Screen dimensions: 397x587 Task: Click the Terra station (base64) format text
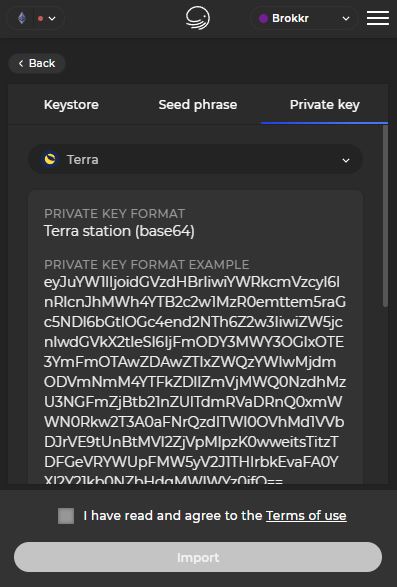119,231
